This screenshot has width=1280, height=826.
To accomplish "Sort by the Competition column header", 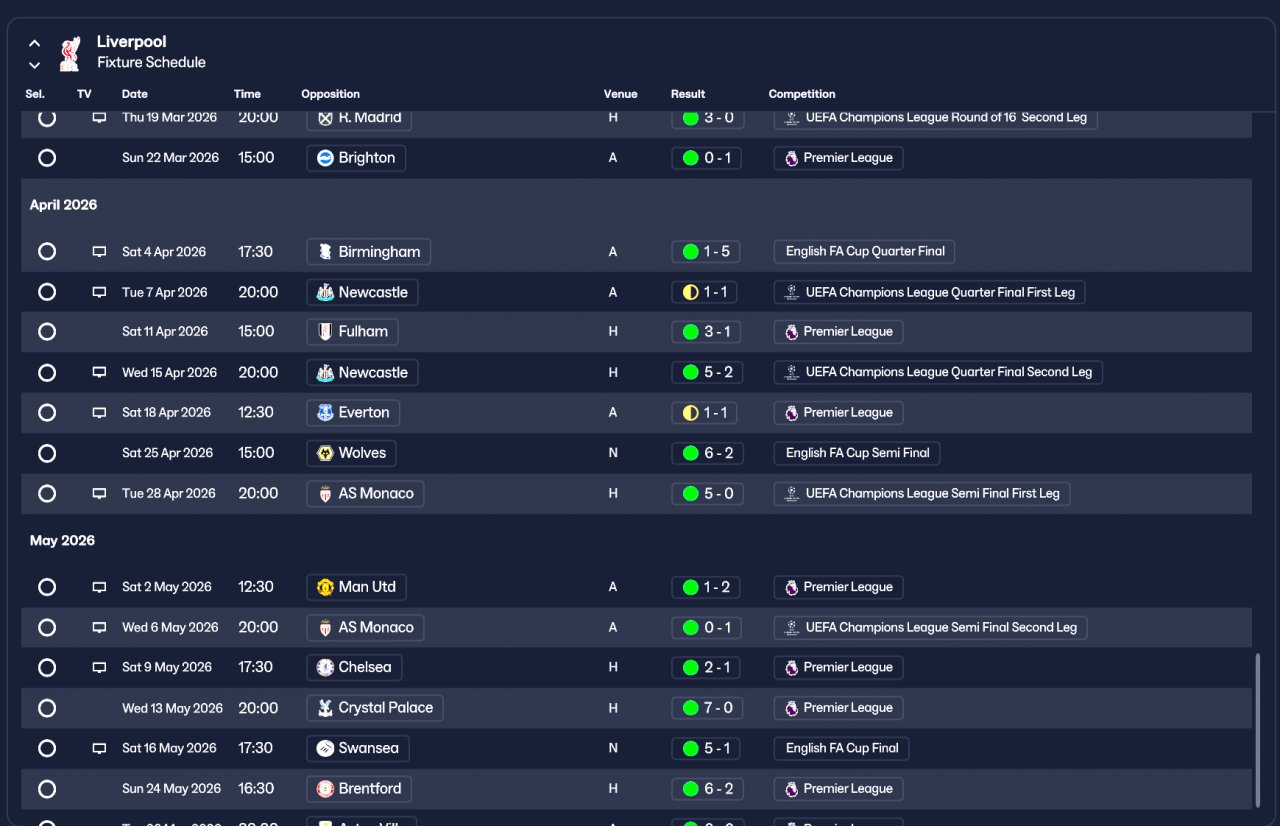I will coord(802,94).
